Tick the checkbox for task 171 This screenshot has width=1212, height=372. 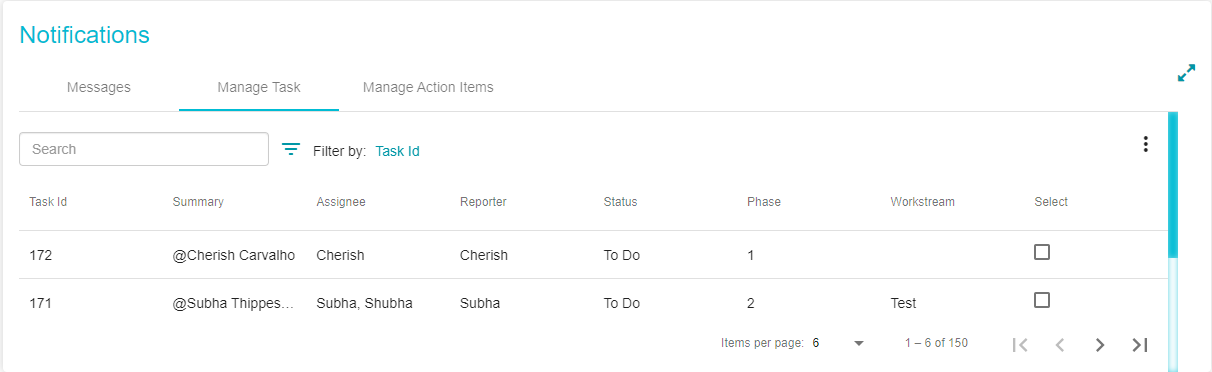(1042, 300)
